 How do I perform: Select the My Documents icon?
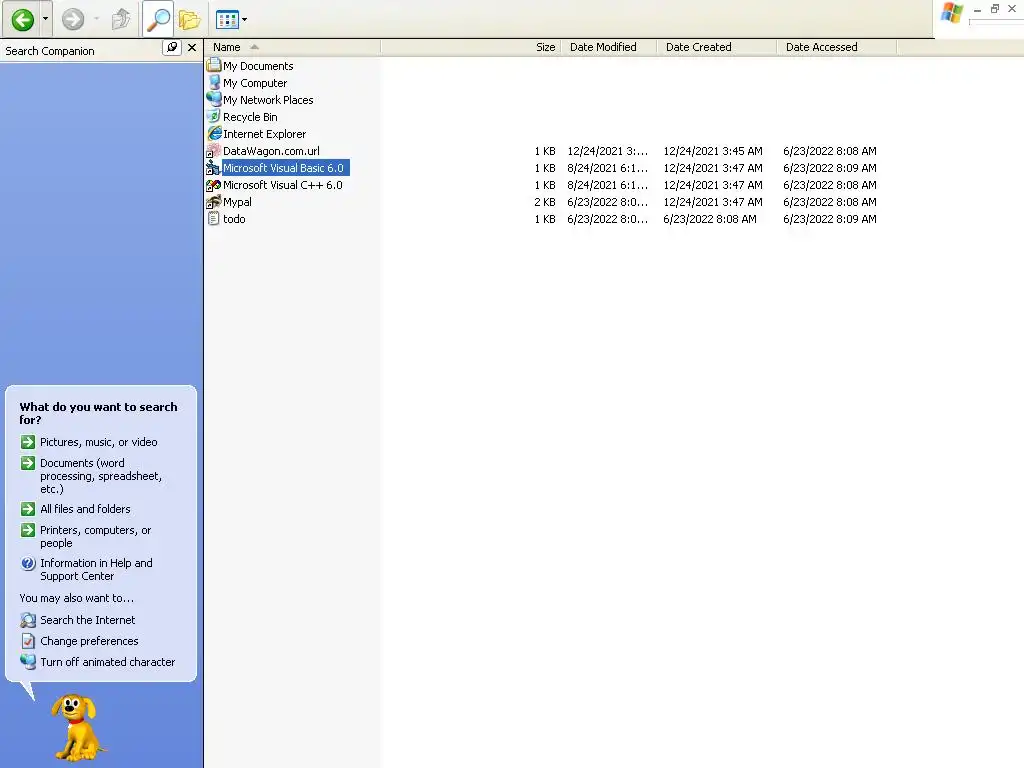click(214, 65)
